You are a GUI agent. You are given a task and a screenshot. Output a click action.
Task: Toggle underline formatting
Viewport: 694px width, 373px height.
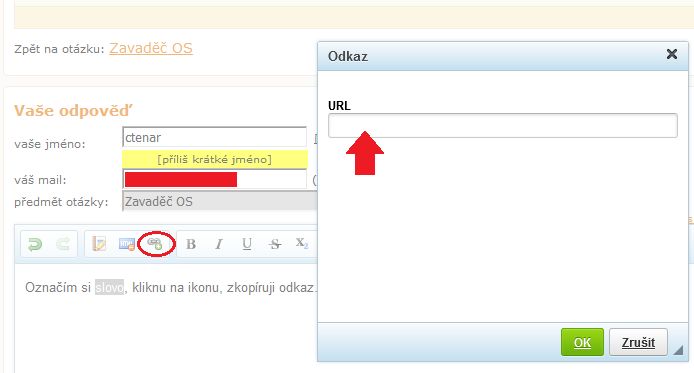pyautogui.click(x=247, y=244)
